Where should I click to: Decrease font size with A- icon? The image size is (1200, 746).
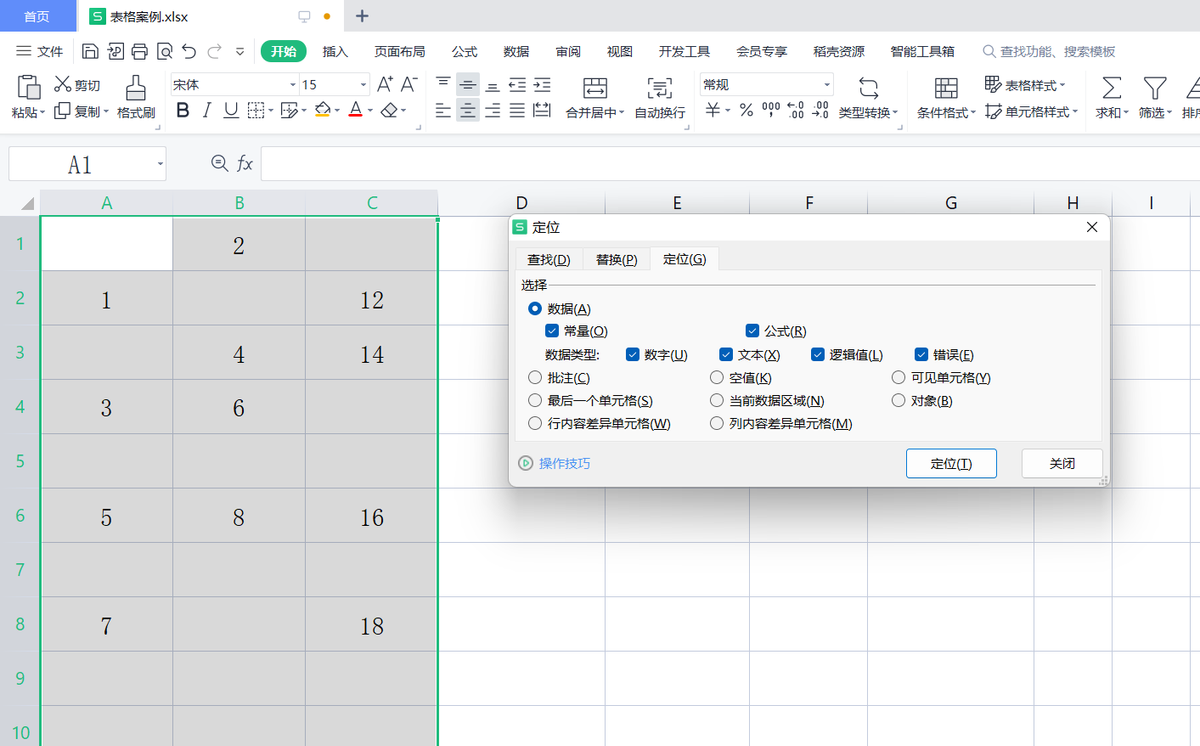click(409, 85)
